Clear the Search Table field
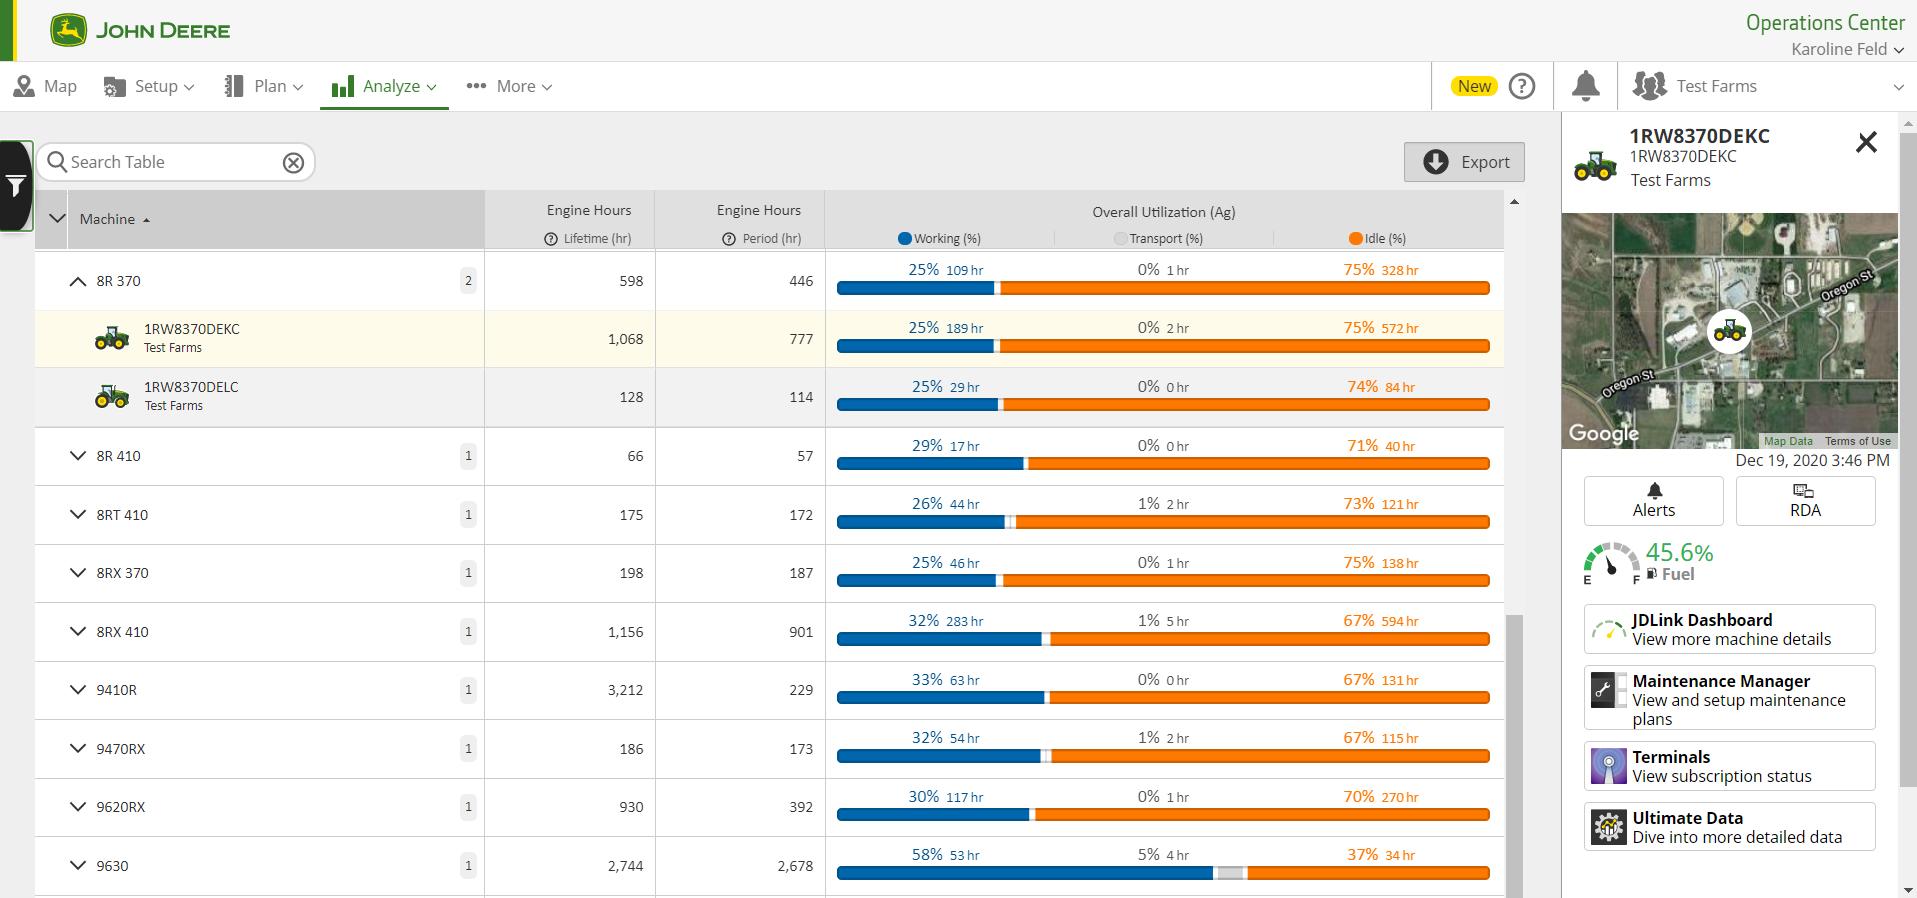 (293, 162)
